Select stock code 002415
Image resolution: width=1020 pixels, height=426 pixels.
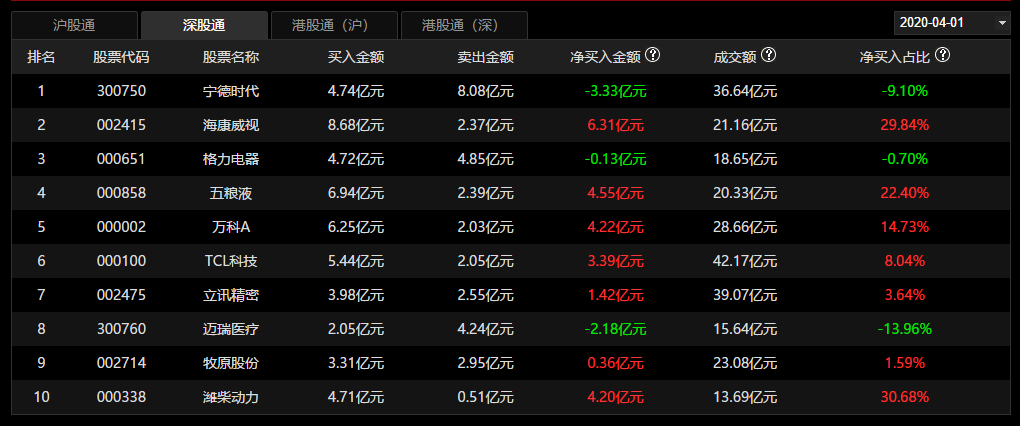(x=121, y=125)
